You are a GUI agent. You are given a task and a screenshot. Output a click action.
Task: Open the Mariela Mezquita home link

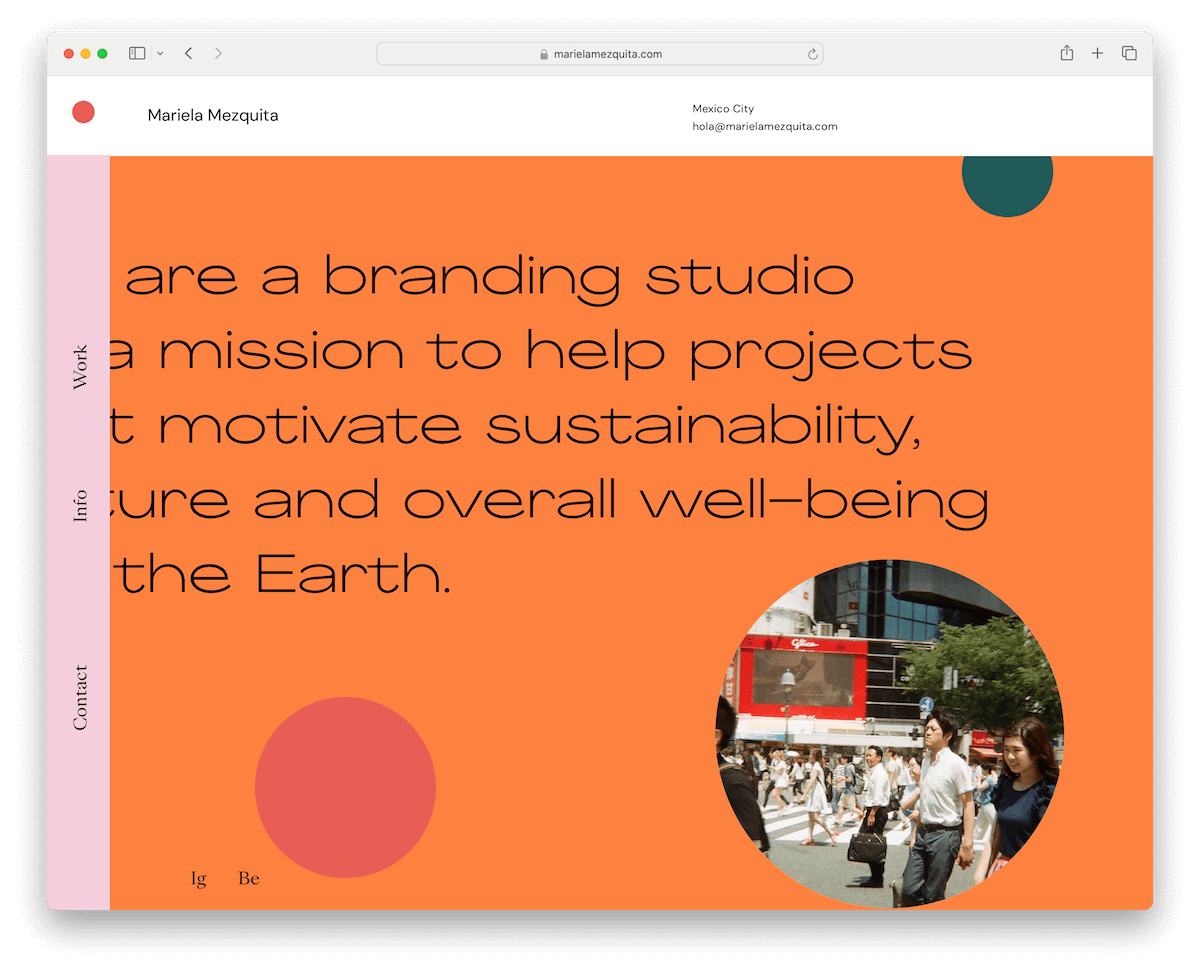(213, 115)
